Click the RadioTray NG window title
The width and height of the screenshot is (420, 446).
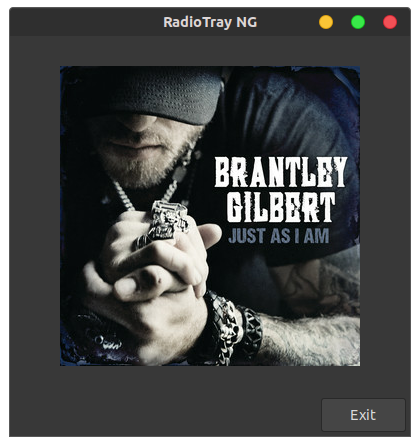(210, 22)
